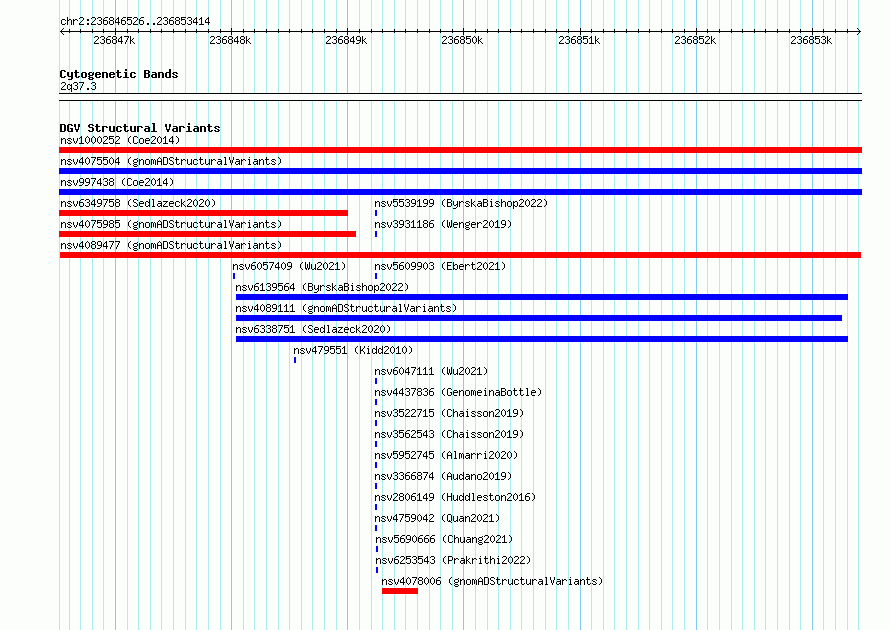Click the nsv6139564 (ByrskaBishop2022) blue bar
The image size is (890, 630).
point(541,297)
